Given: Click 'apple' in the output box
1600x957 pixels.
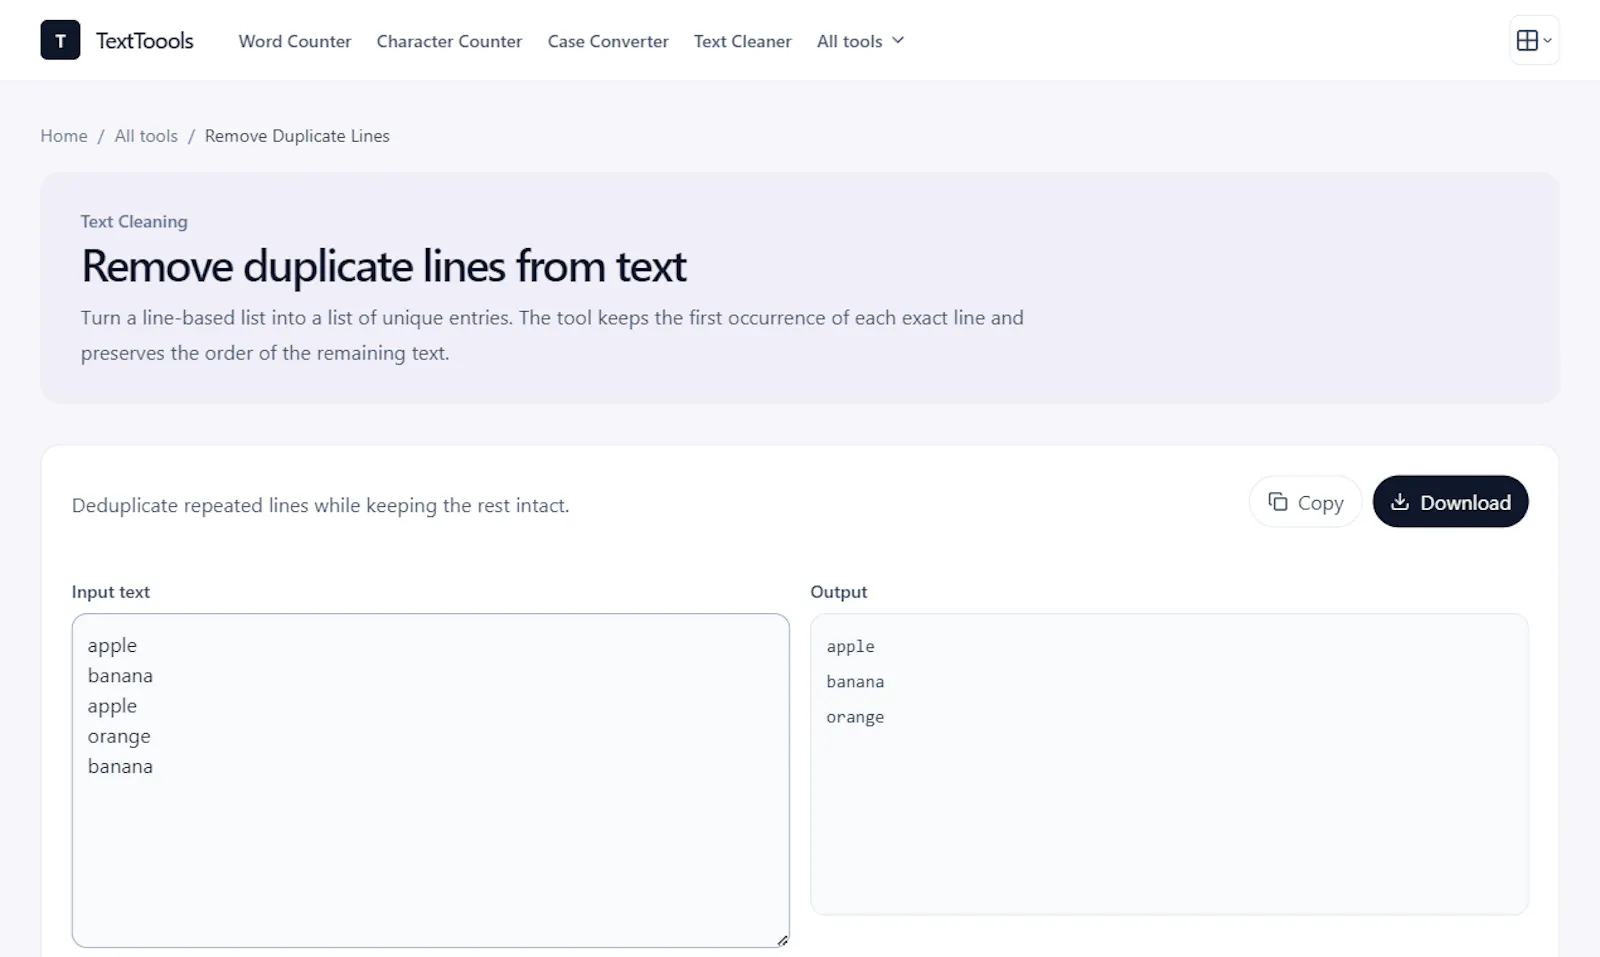Looking at the screenshot, I should [x=850, y=647].
